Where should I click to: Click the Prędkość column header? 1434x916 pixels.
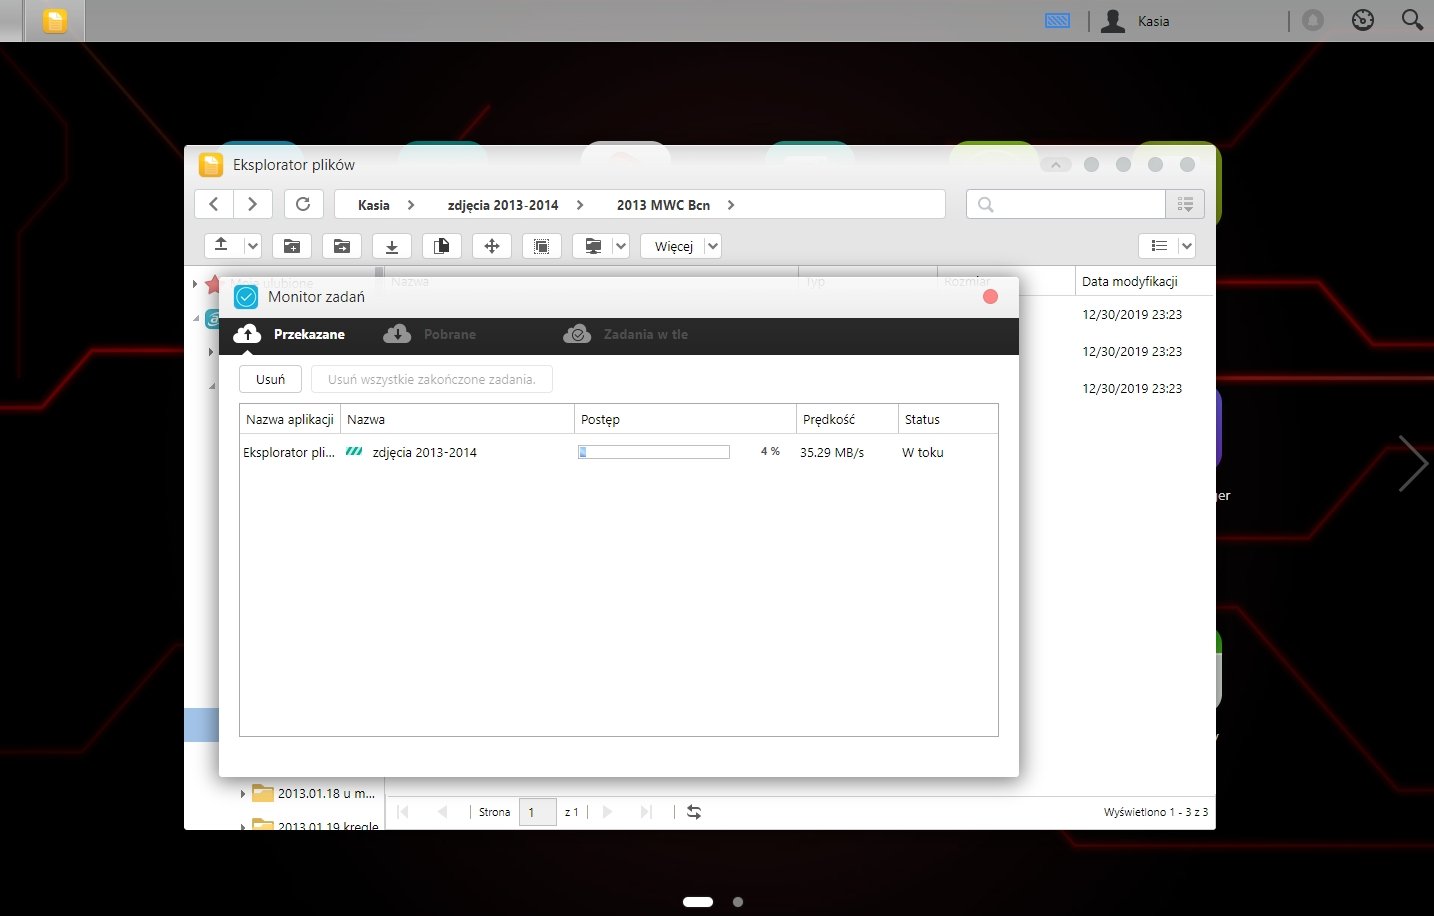pyautogui.click(x=847, y=419)
